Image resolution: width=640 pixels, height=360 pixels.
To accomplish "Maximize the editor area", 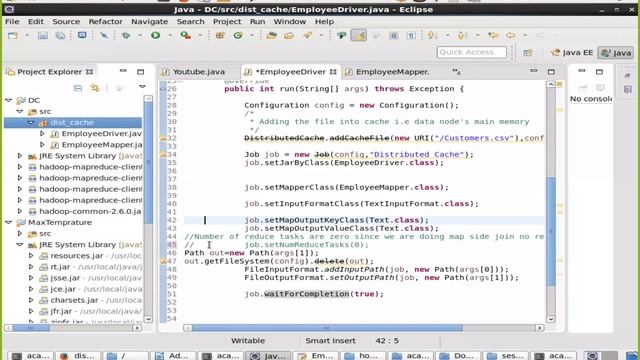I will click(x=551, y=72).
